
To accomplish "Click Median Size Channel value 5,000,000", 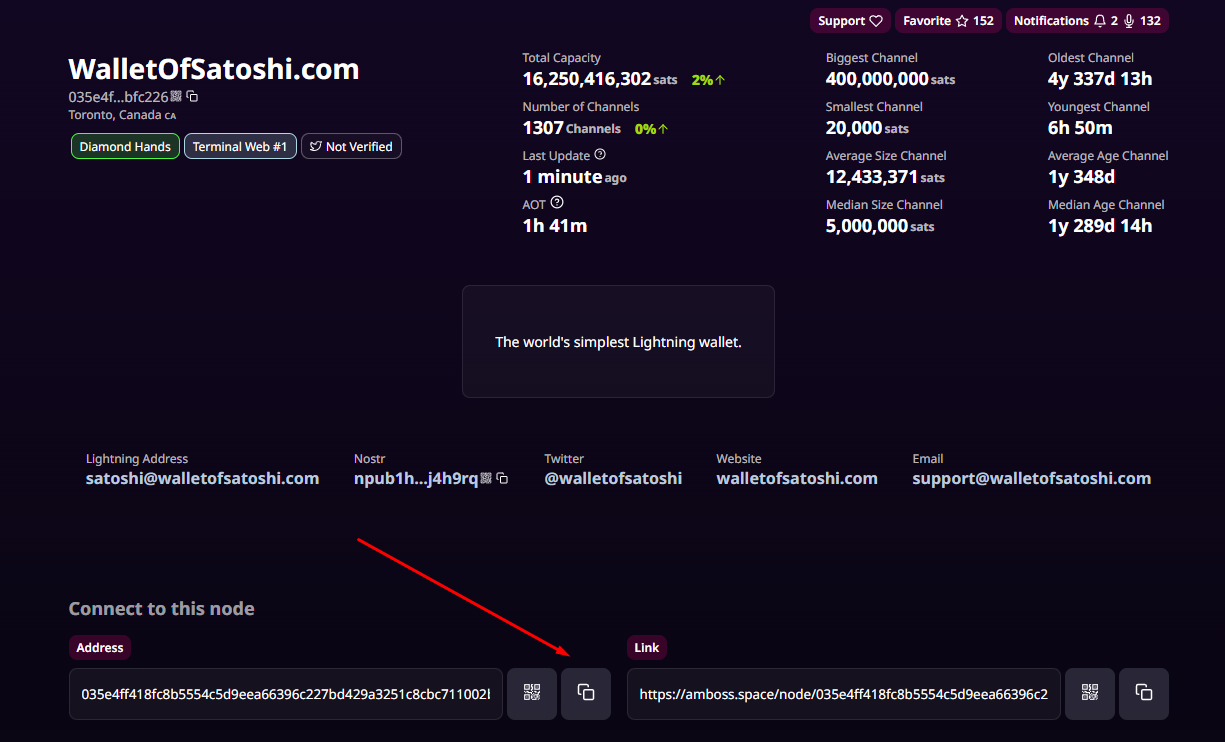I will coord(867,226).
